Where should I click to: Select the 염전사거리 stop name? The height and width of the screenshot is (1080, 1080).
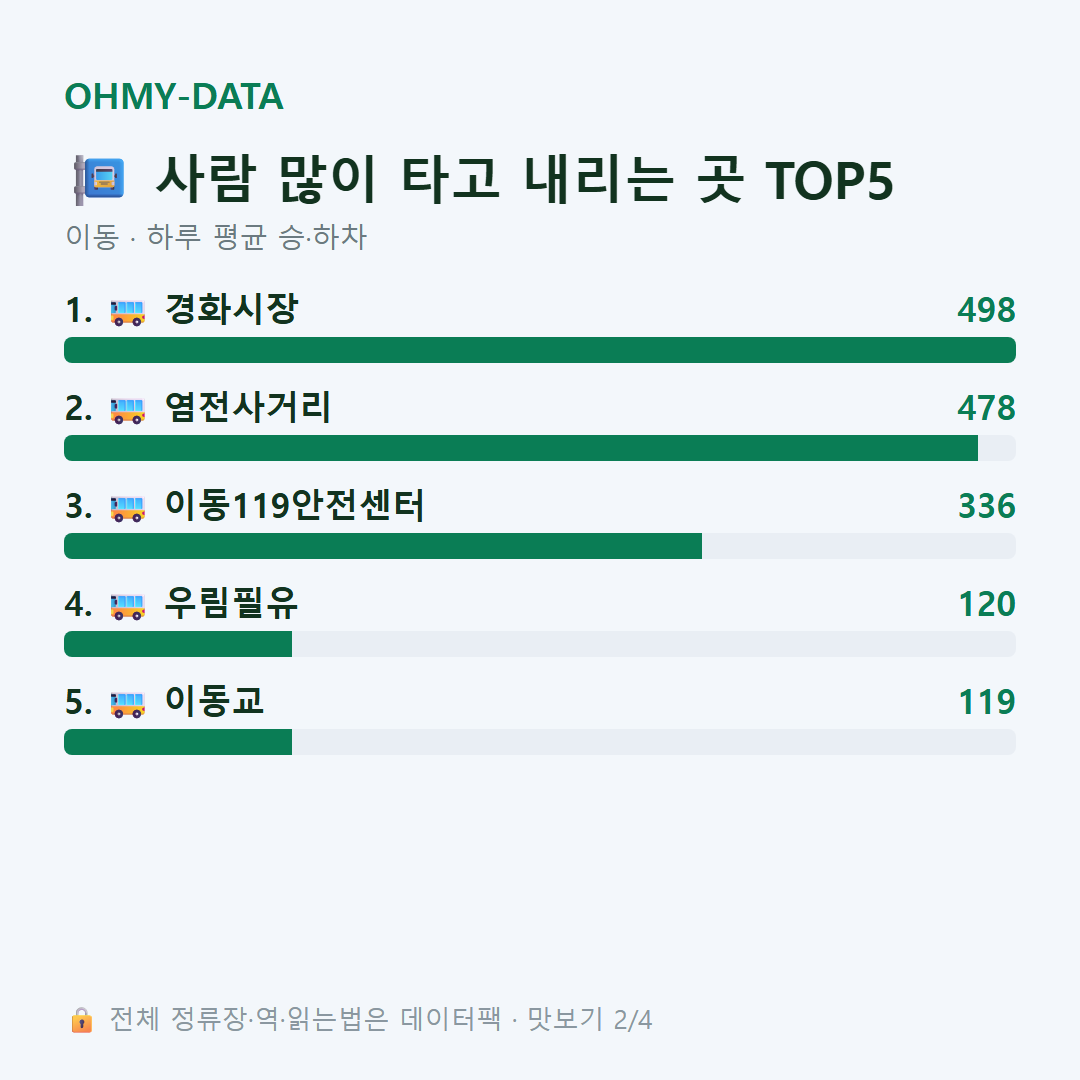tap(248, 407)
